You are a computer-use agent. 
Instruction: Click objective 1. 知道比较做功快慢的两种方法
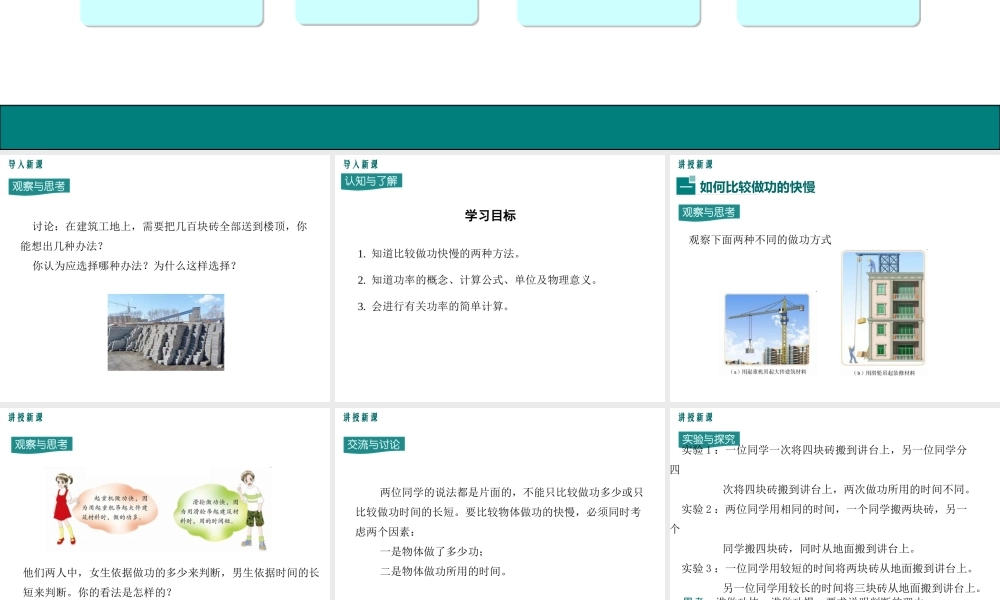[440, 253]
